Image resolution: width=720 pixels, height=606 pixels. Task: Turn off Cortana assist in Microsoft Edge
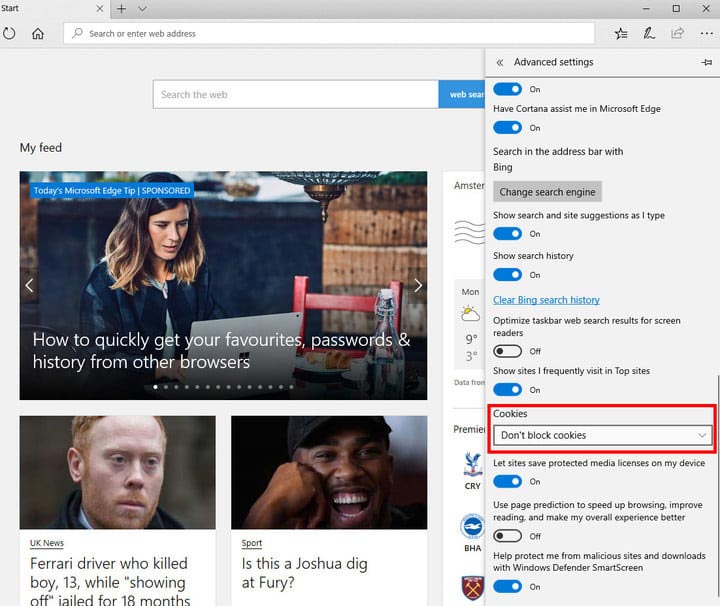[x=507, y=128]
